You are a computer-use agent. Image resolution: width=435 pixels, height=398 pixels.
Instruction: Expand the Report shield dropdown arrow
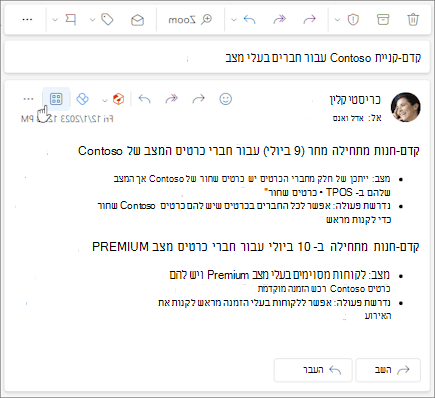pos(337,20)
